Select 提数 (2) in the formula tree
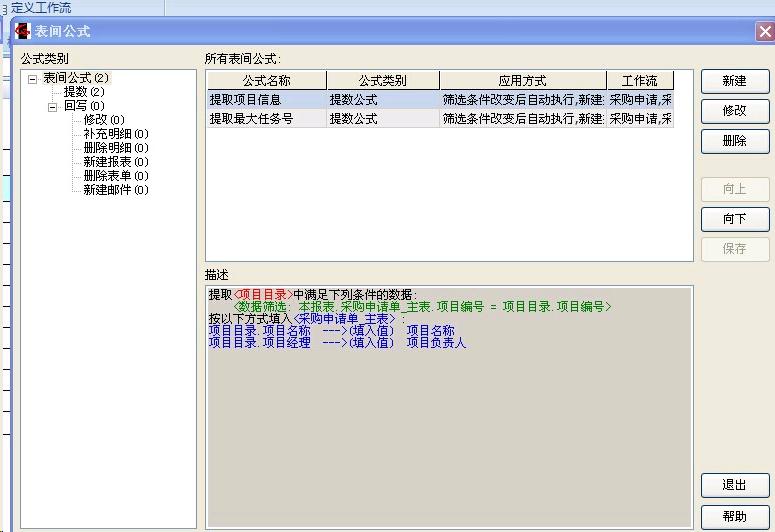 [x=84, y=92]
